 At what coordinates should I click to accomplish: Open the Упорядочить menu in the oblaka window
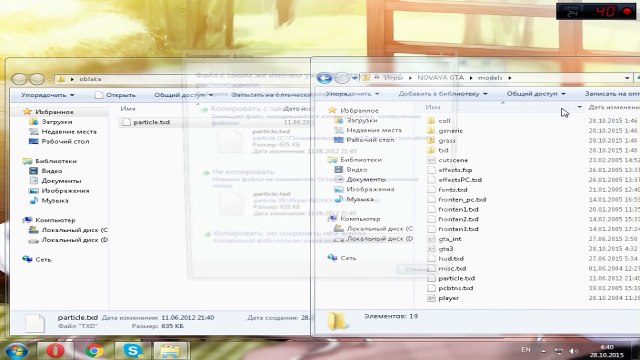tap(48, 95)
